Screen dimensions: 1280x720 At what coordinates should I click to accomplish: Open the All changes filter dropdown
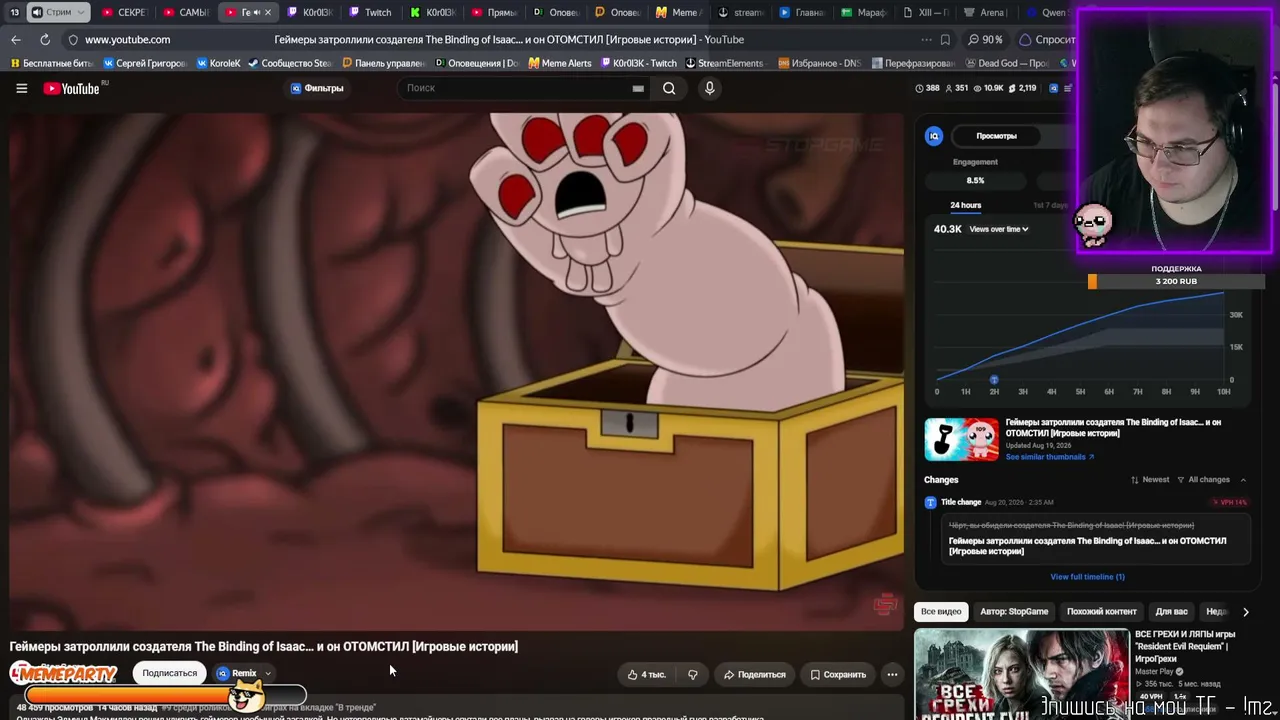tap(1203, 480)
